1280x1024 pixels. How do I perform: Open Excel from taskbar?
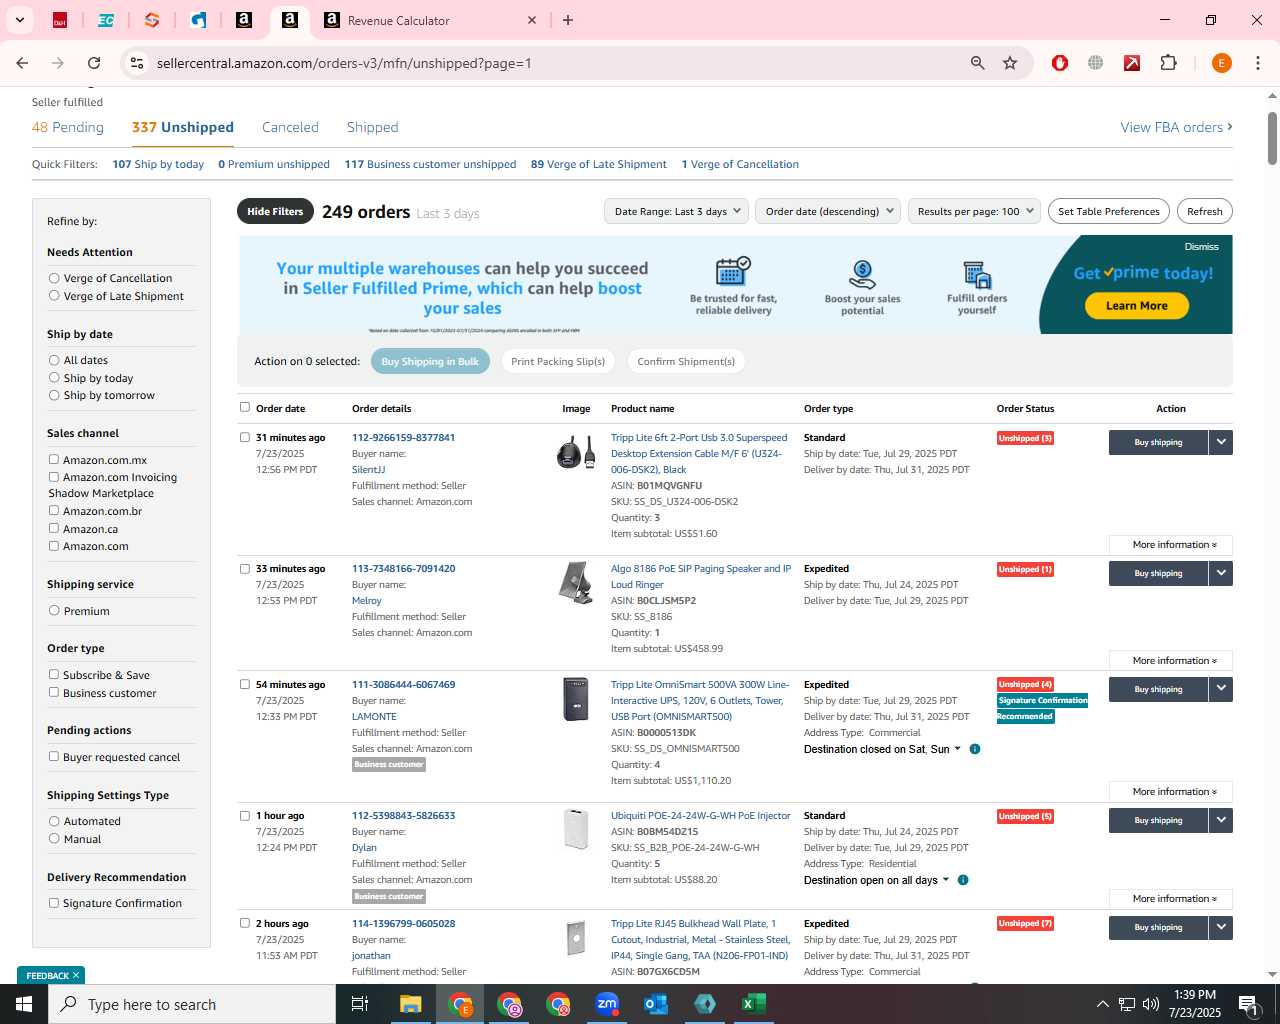click(x=754, y=1004)
